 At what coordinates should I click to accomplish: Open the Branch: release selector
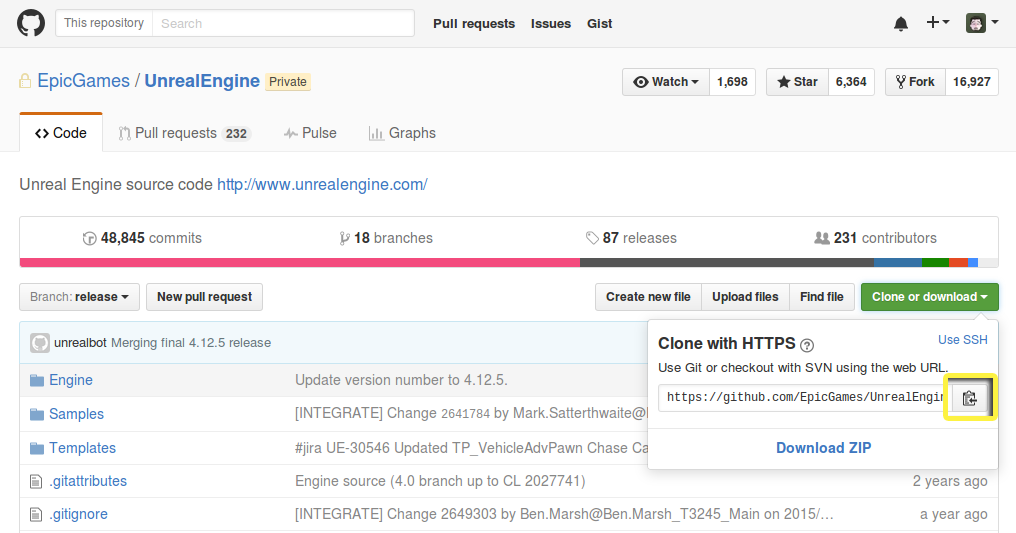(79, 297)
